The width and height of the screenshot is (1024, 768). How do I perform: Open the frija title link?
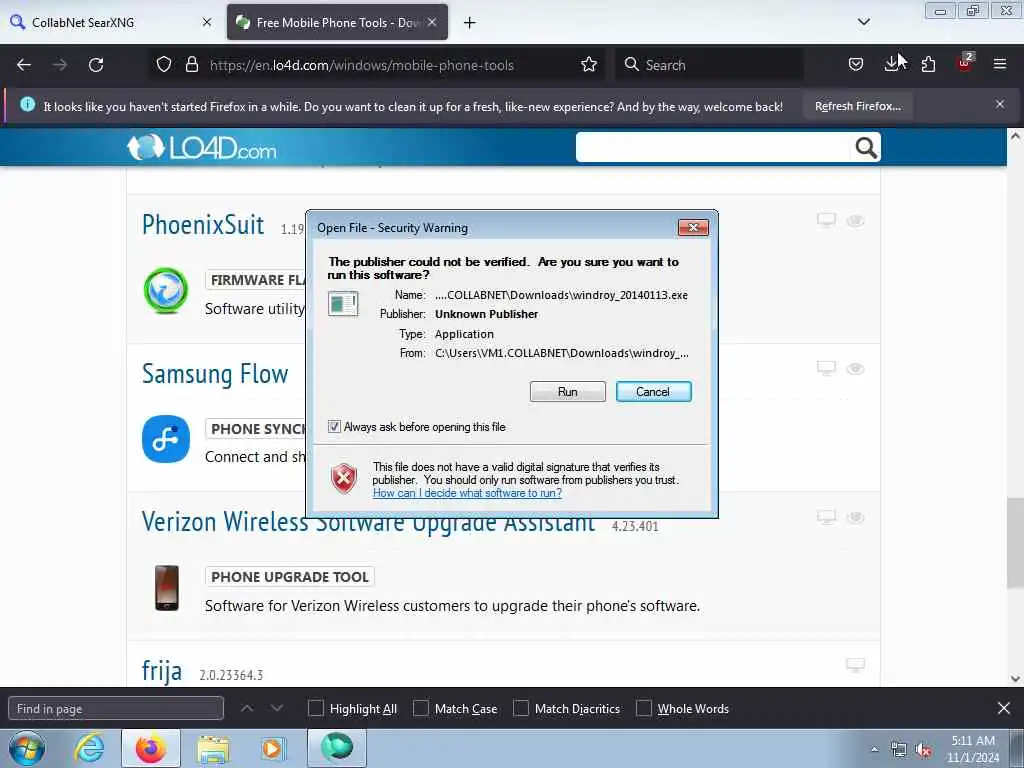pos(161,671)
